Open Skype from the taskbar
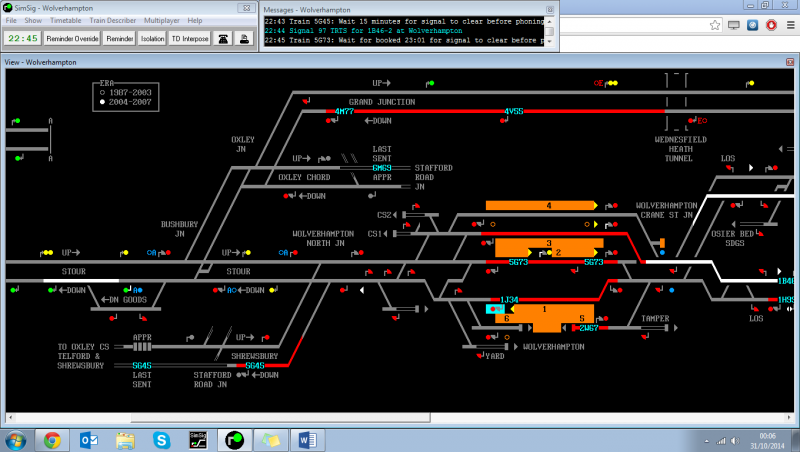 pos(161,440)
